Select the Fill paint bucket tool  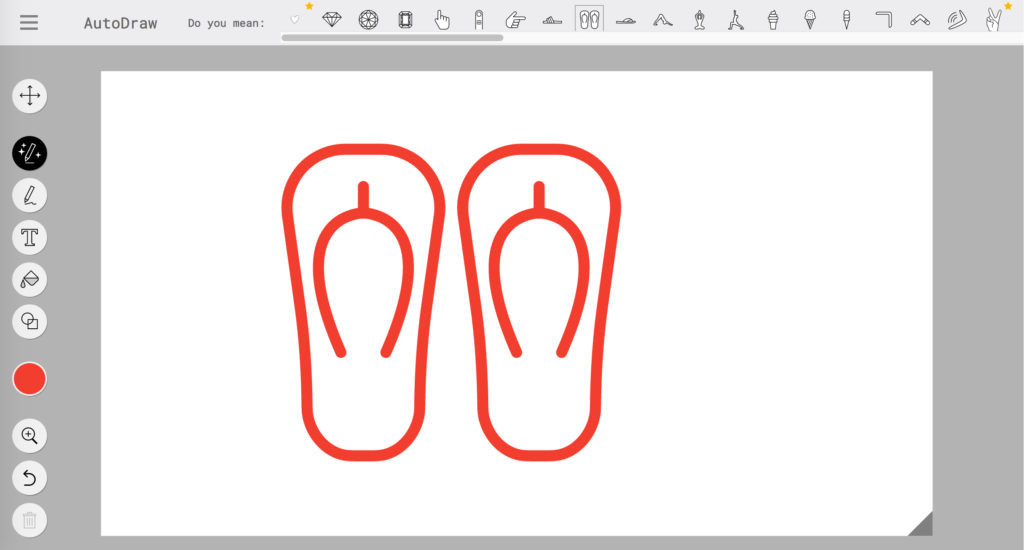[29, 279]
